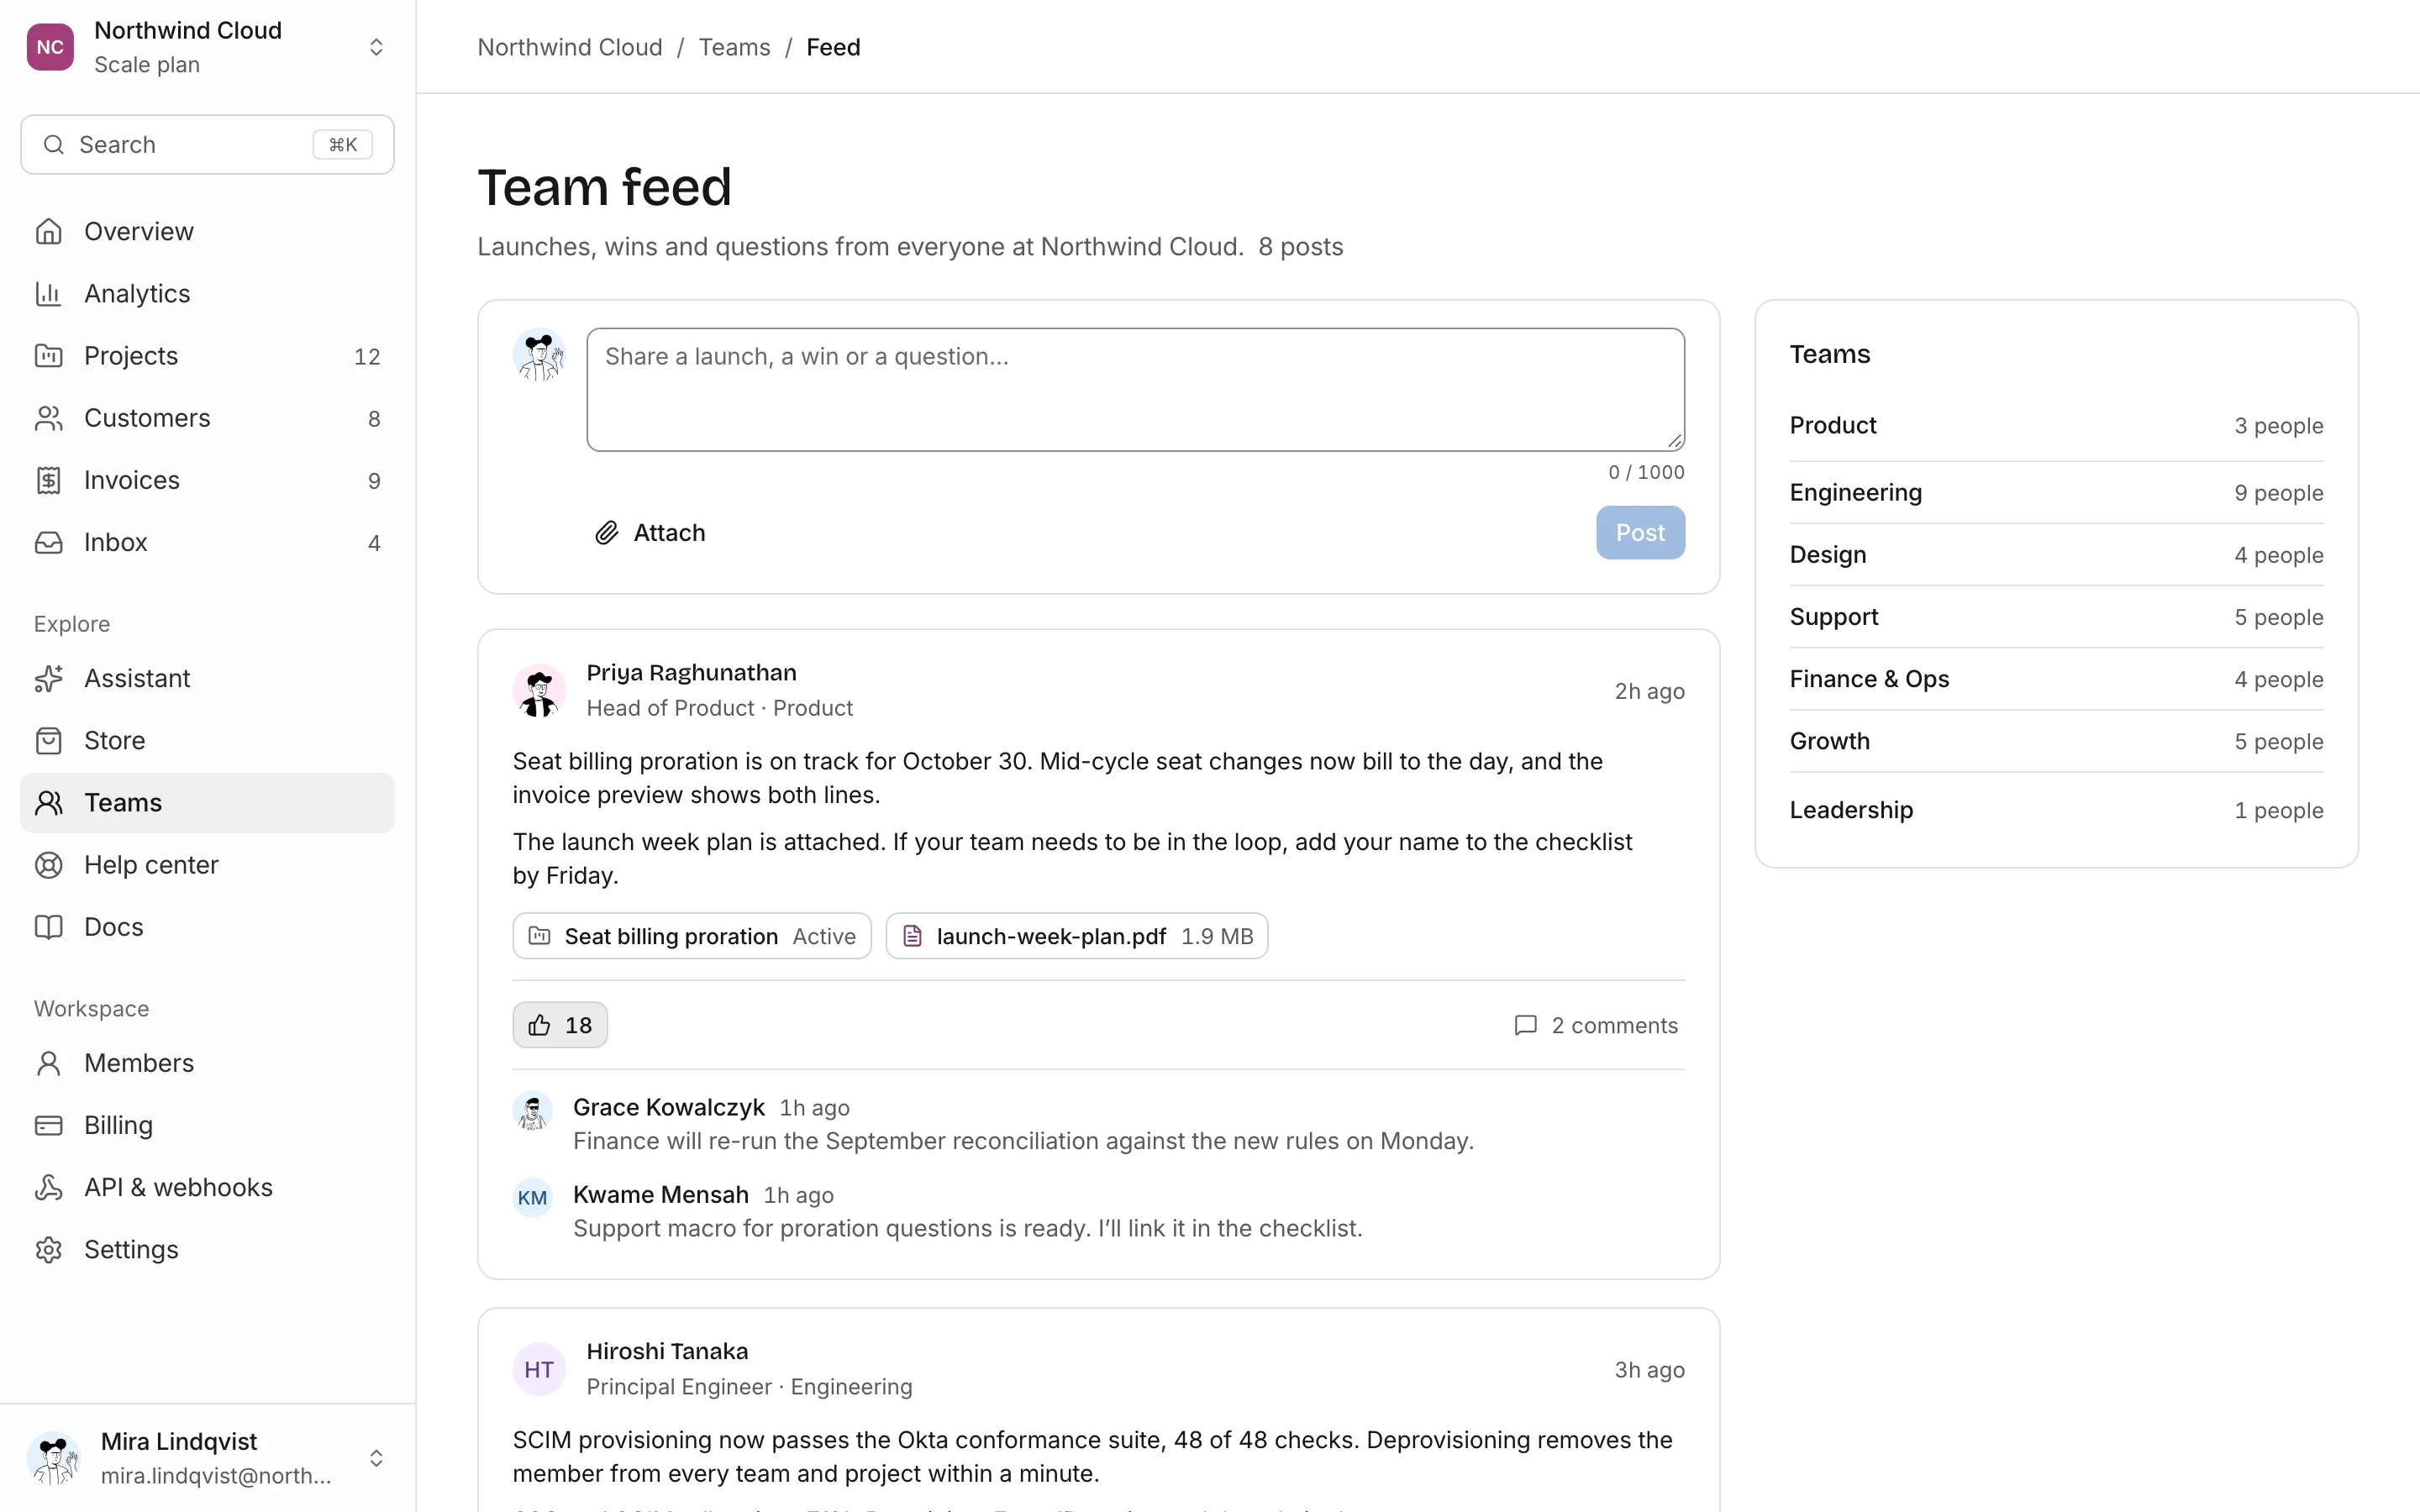Open the launch-week-plan.pdf attachment

tap(1077, 936)
